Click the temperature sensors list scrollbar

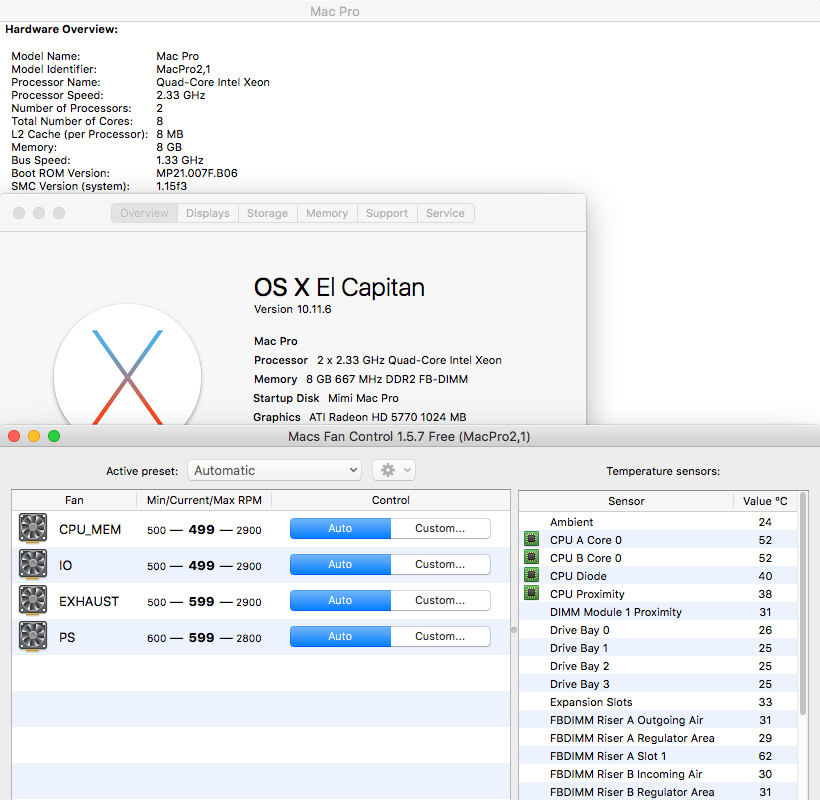(803, 604)
